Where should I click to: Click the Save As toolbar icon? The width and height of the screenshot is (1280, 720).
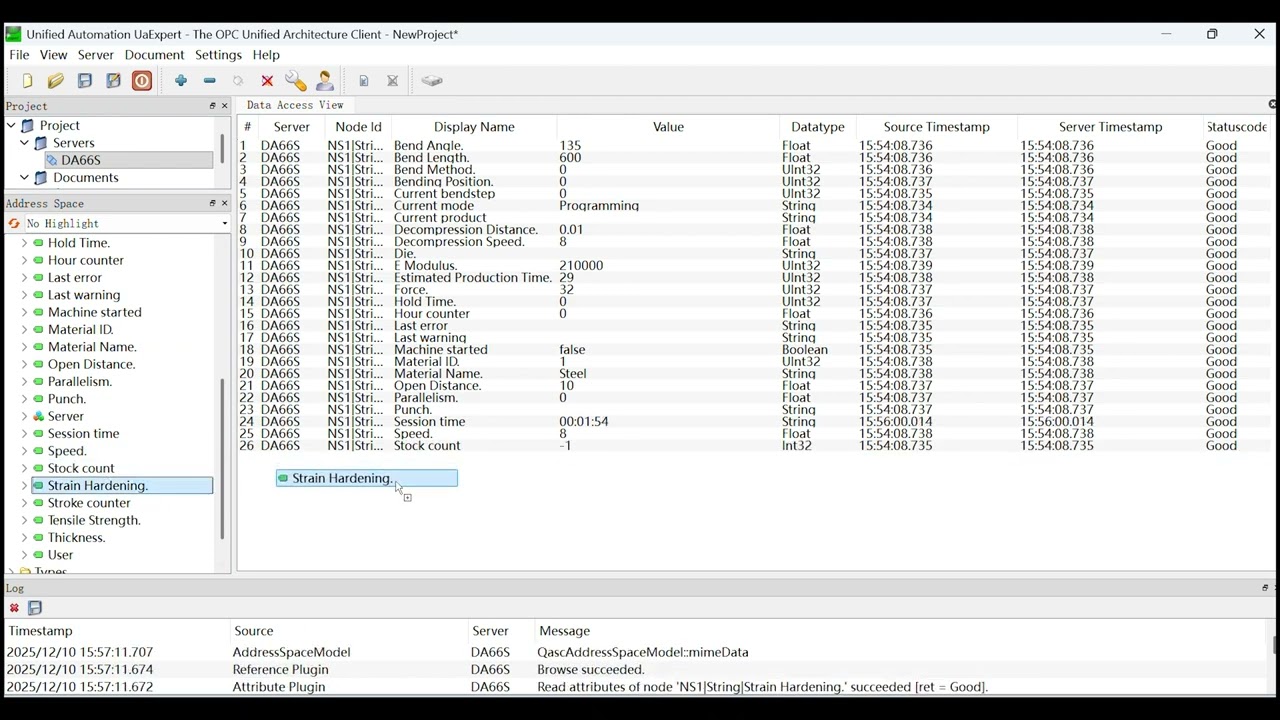tap(114, 81)
